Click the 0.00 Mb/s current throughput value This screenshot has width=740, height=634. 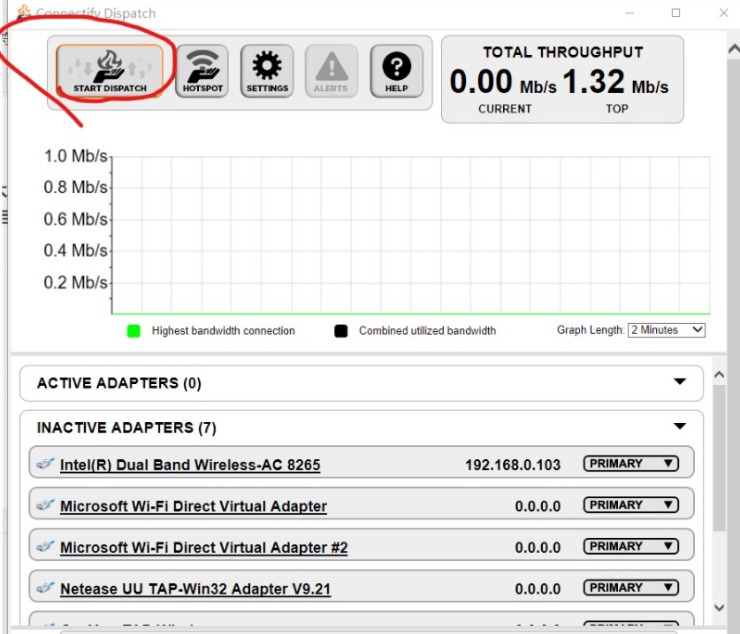503,81
